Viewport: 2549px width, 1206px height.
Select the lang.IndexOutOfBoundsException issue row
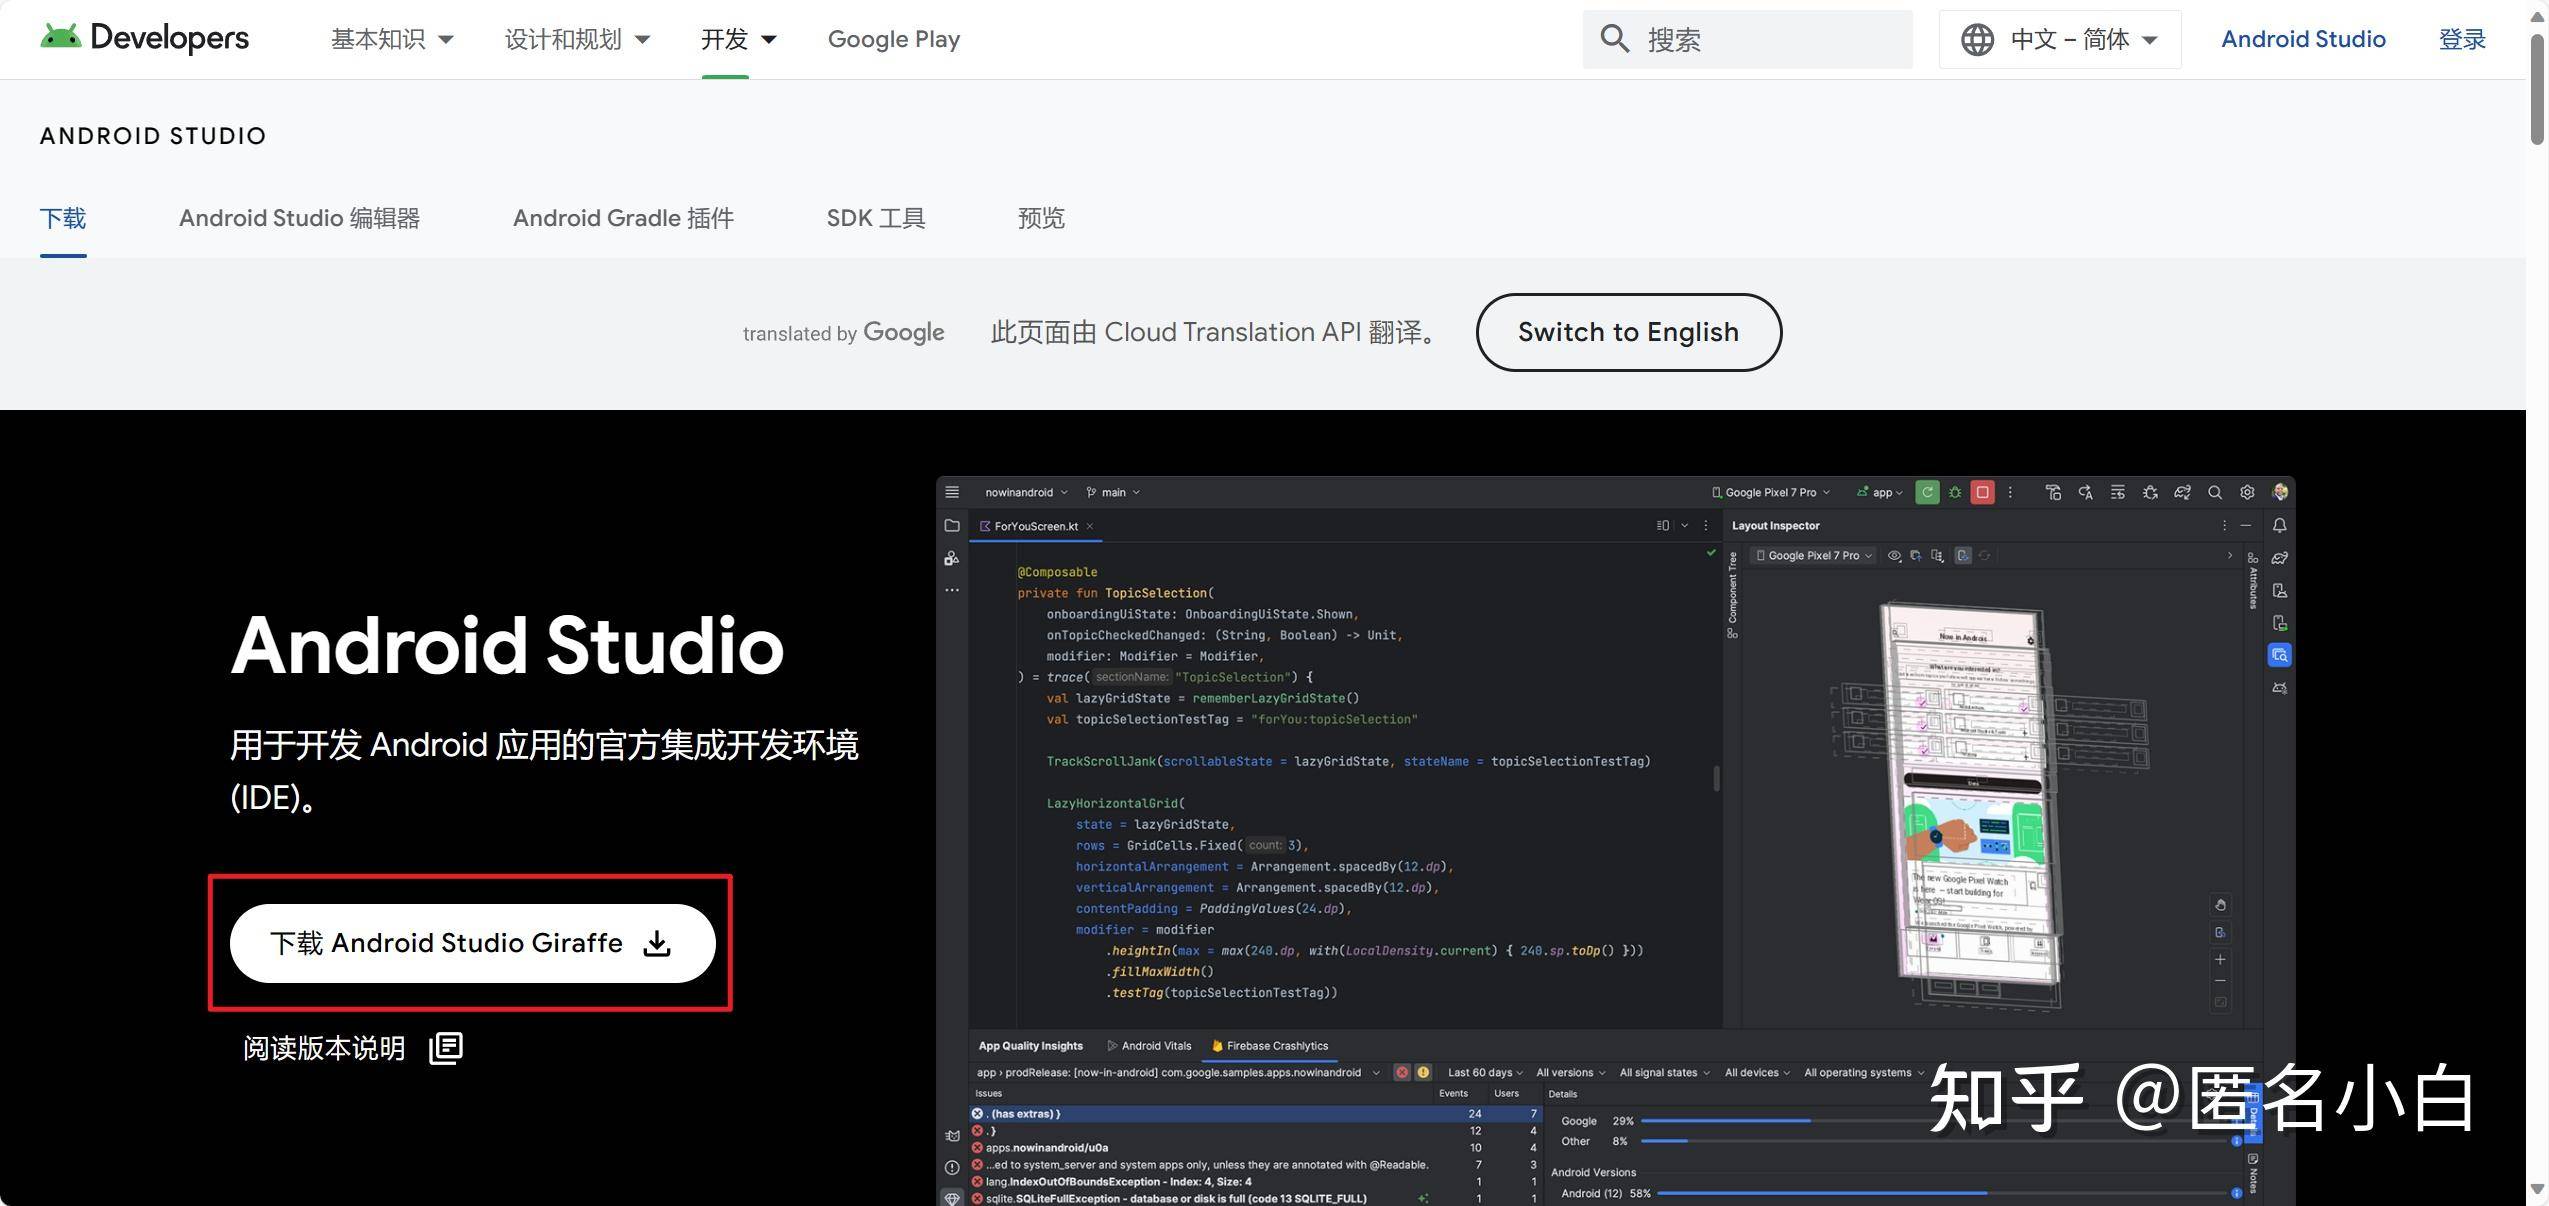click(x=1254, y=1182)
